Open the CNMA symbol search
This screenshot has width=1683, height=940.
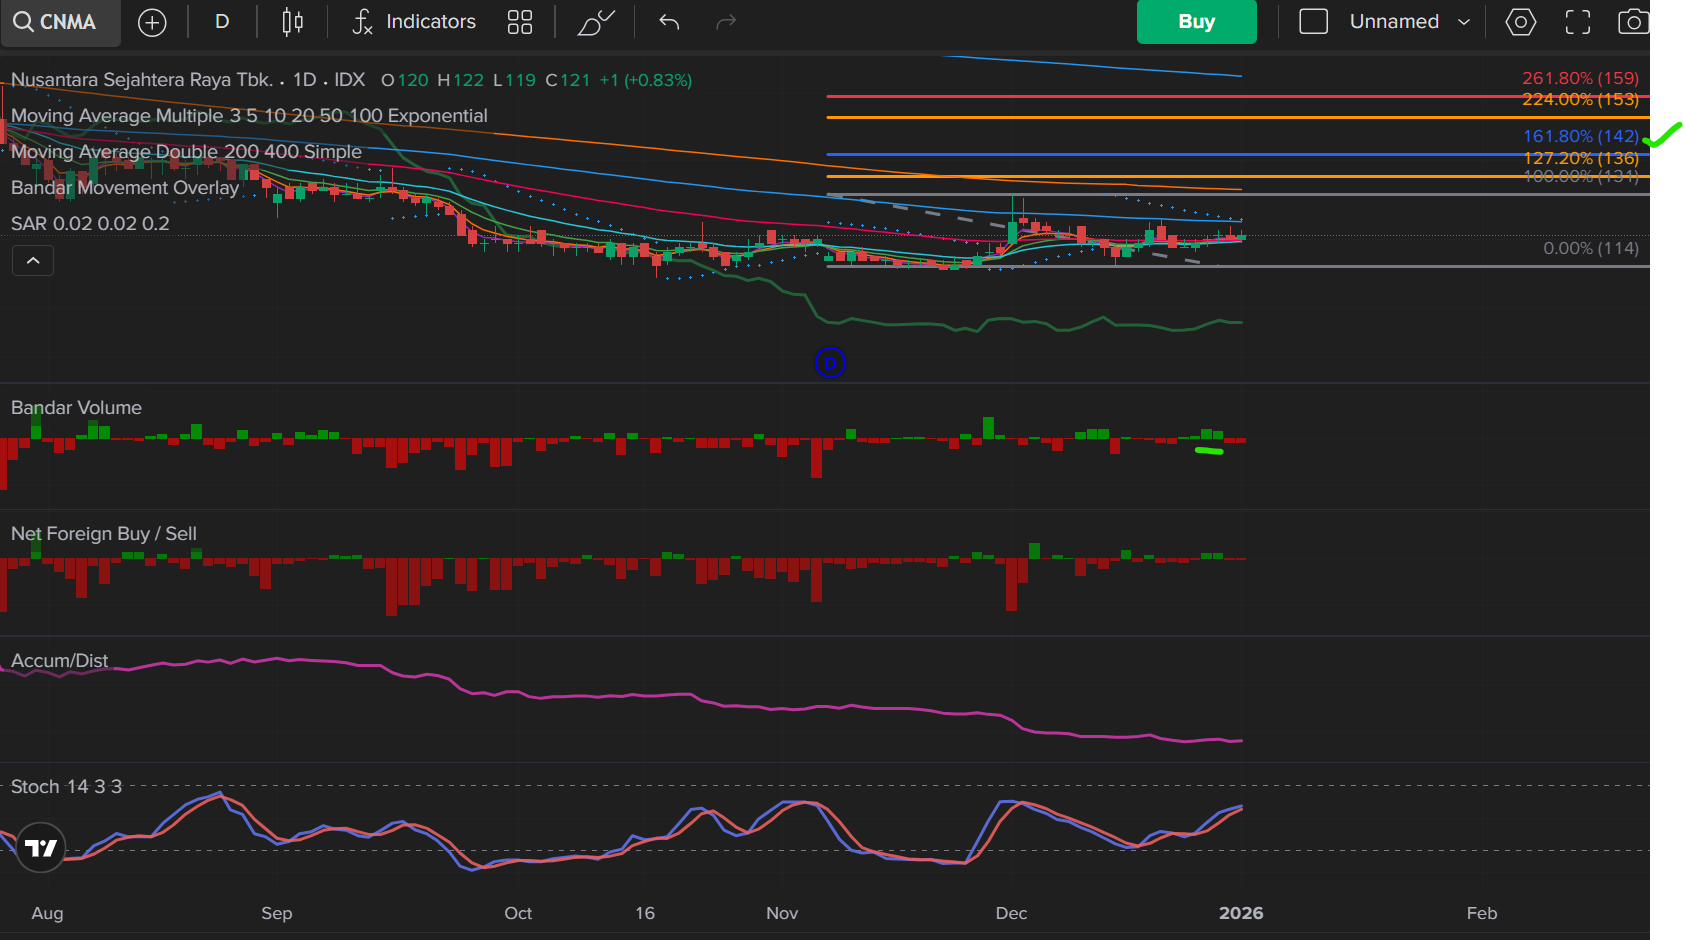pyautogui.click(x=56, y=22)
